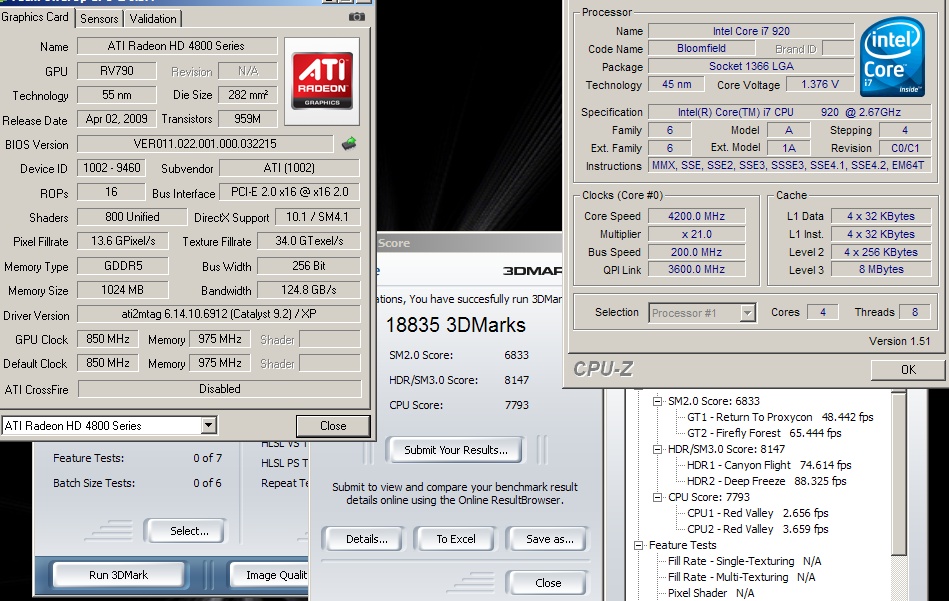This screenshot has width=949, height=601.
Task: Click the 18835 3DMarks score text
Action: 456,325
